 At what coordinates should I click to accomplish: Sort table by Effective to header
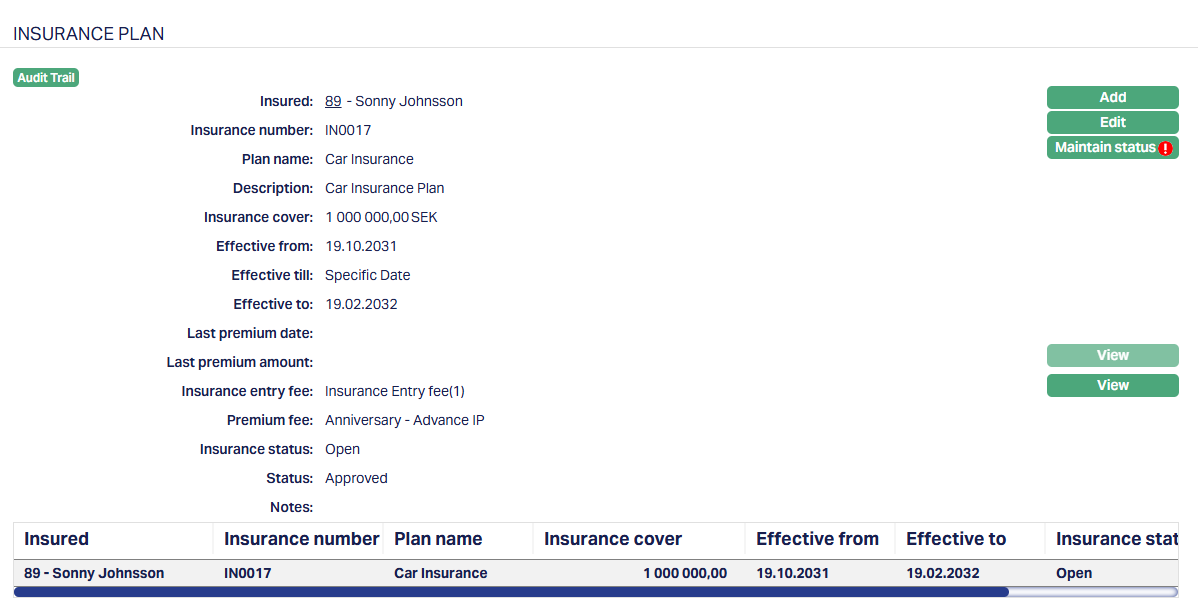[955, 539]
